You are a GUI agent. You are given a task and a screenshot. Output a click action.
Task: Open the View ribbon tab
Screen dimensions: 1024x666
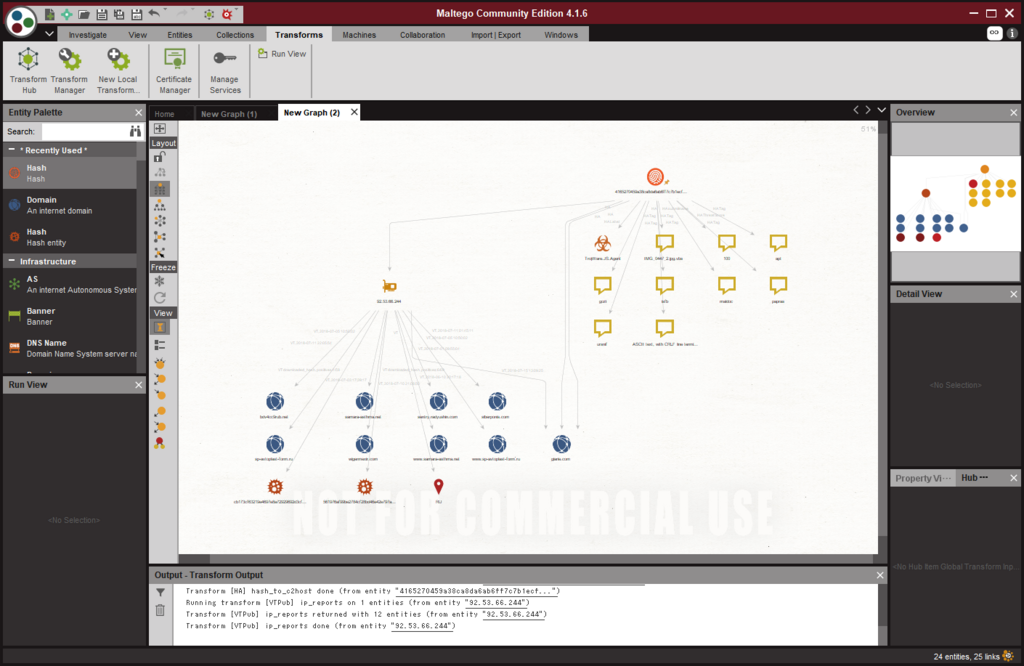coord(137,35)
